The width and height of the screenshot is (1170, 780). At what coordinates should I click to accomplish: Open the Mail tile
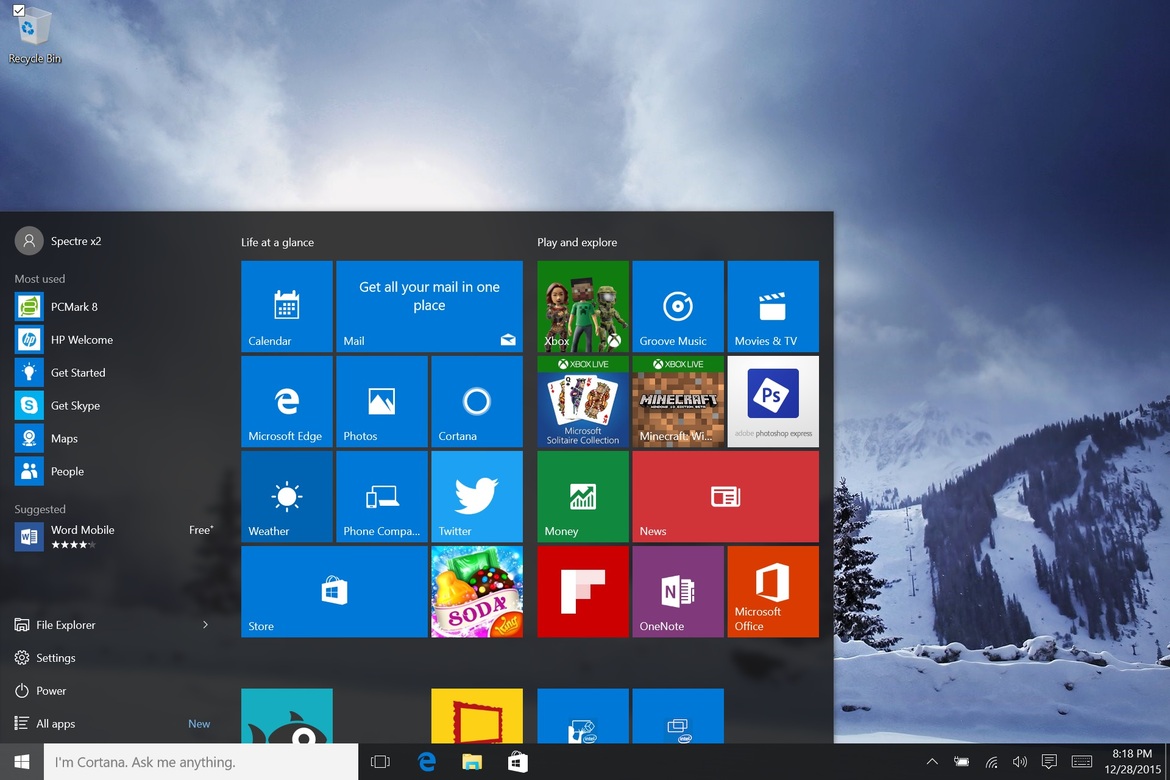point(429,306)
